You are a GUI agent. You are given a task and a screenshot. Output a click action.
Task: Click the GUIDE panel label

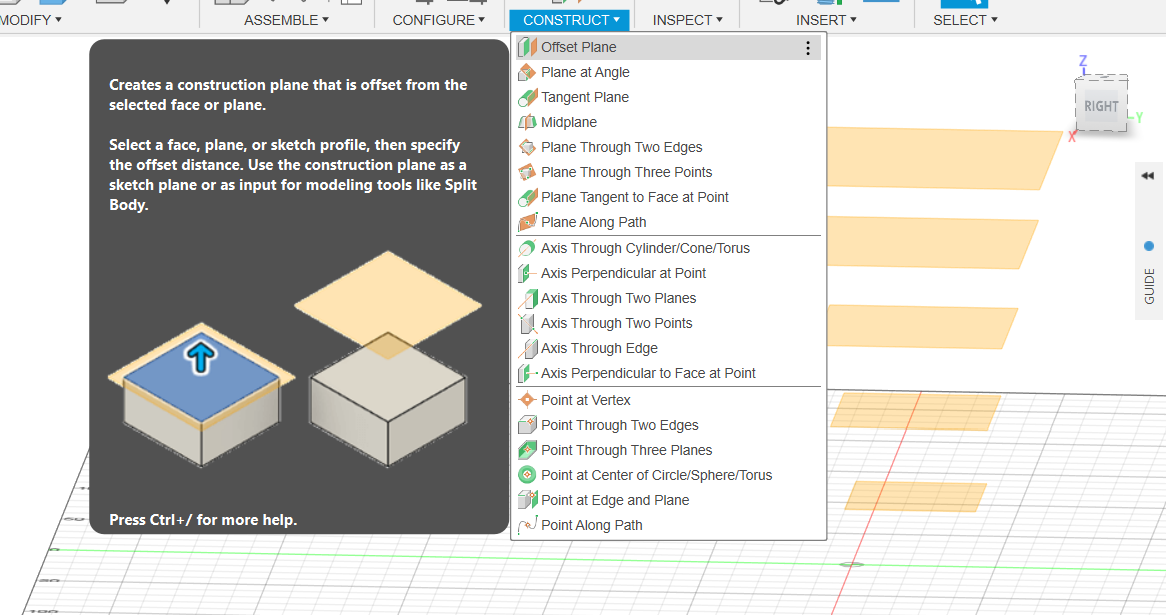[1150, 286]
